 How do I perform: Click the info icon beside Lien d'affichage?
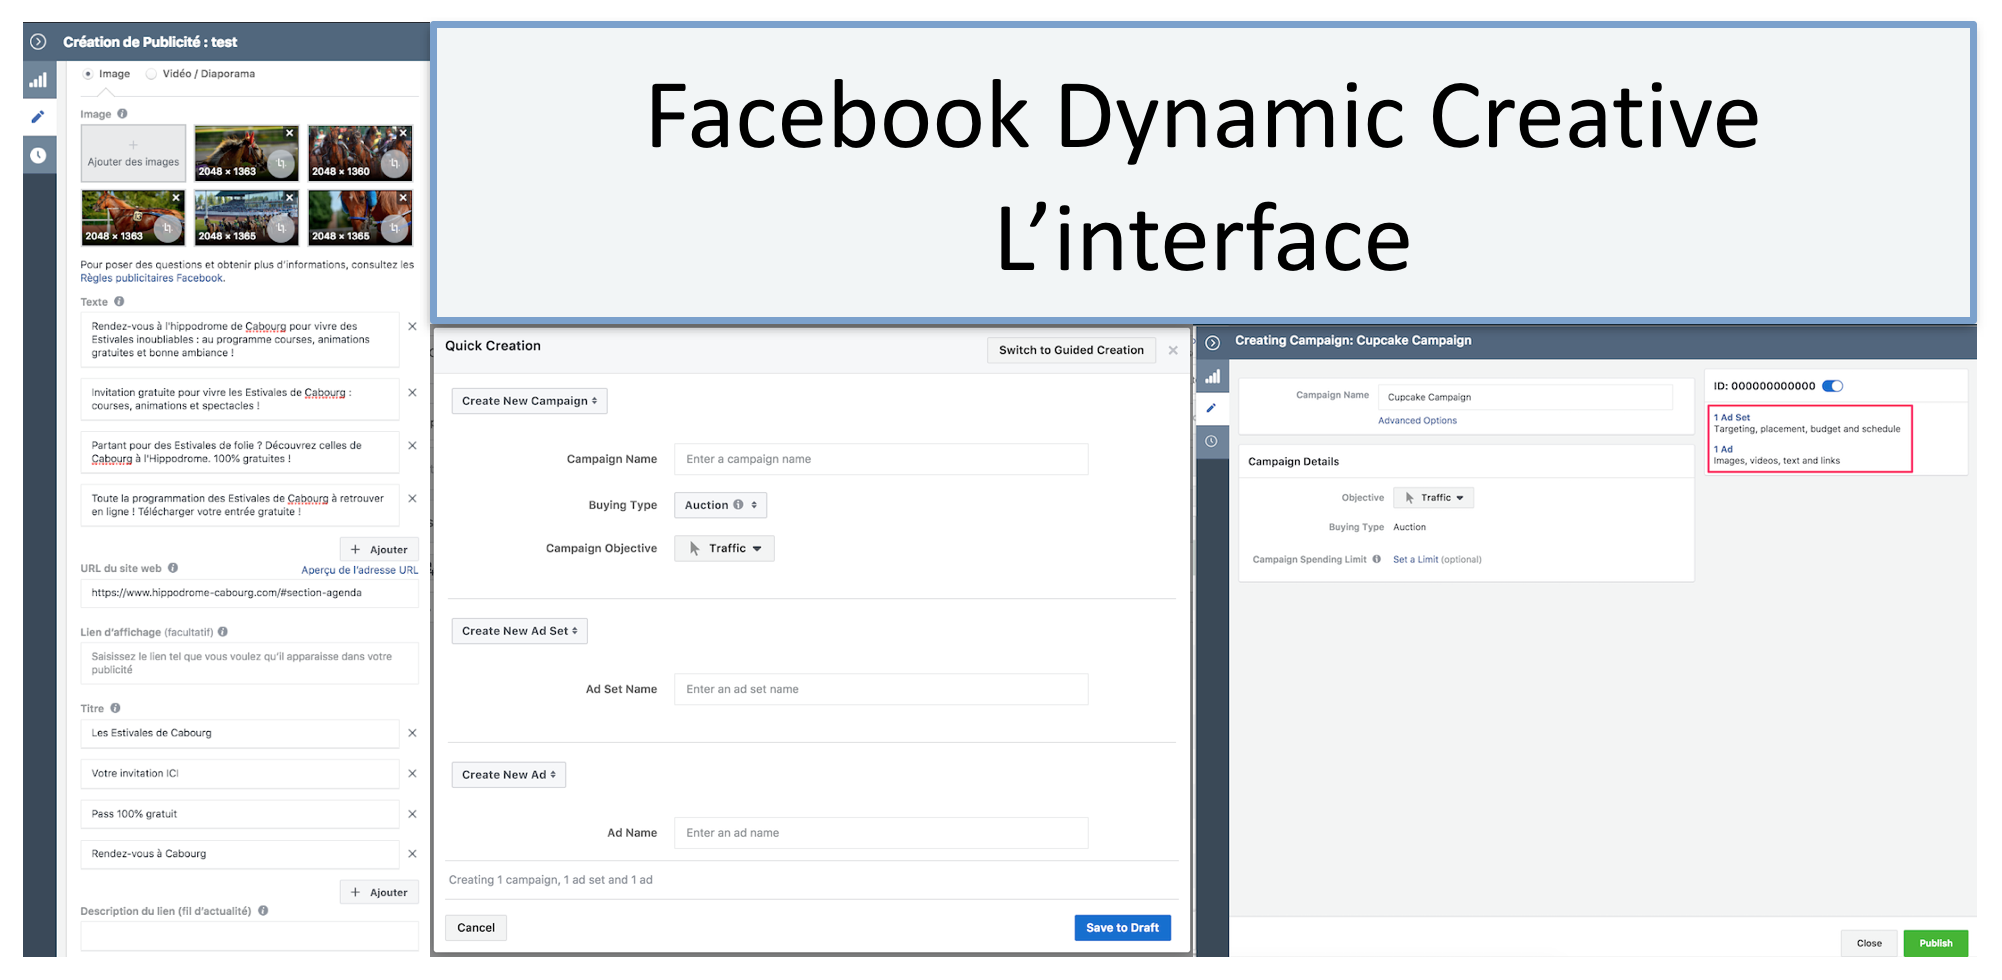tap(223, 632)
